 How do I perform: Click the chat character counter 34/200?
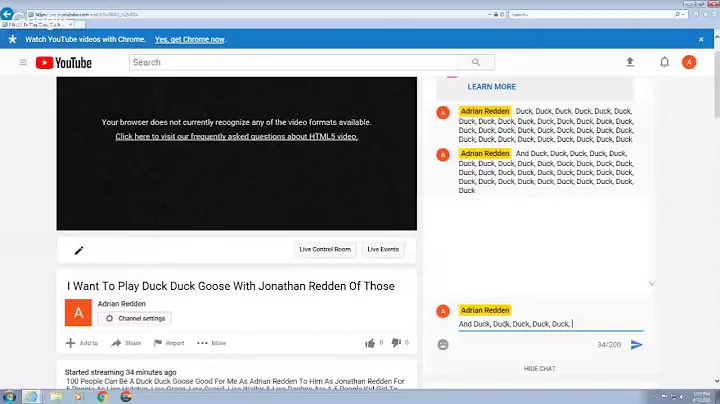[x=609, y=345]
